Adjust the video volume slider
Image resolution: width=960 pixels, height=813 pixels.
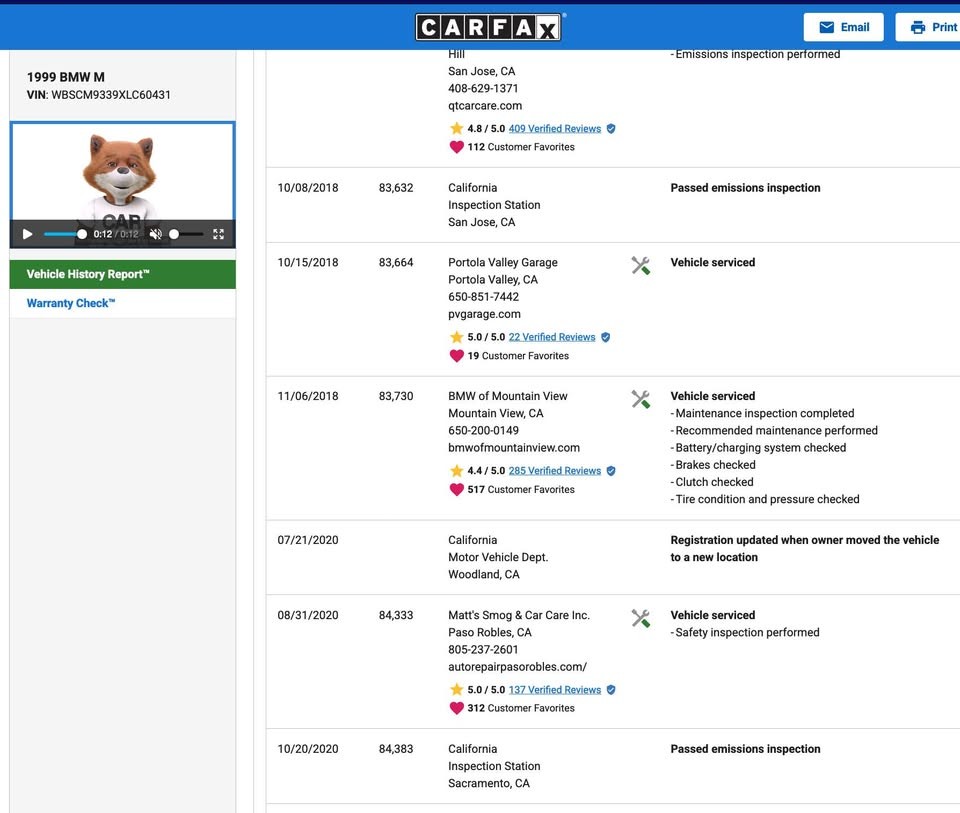[185, 234]
